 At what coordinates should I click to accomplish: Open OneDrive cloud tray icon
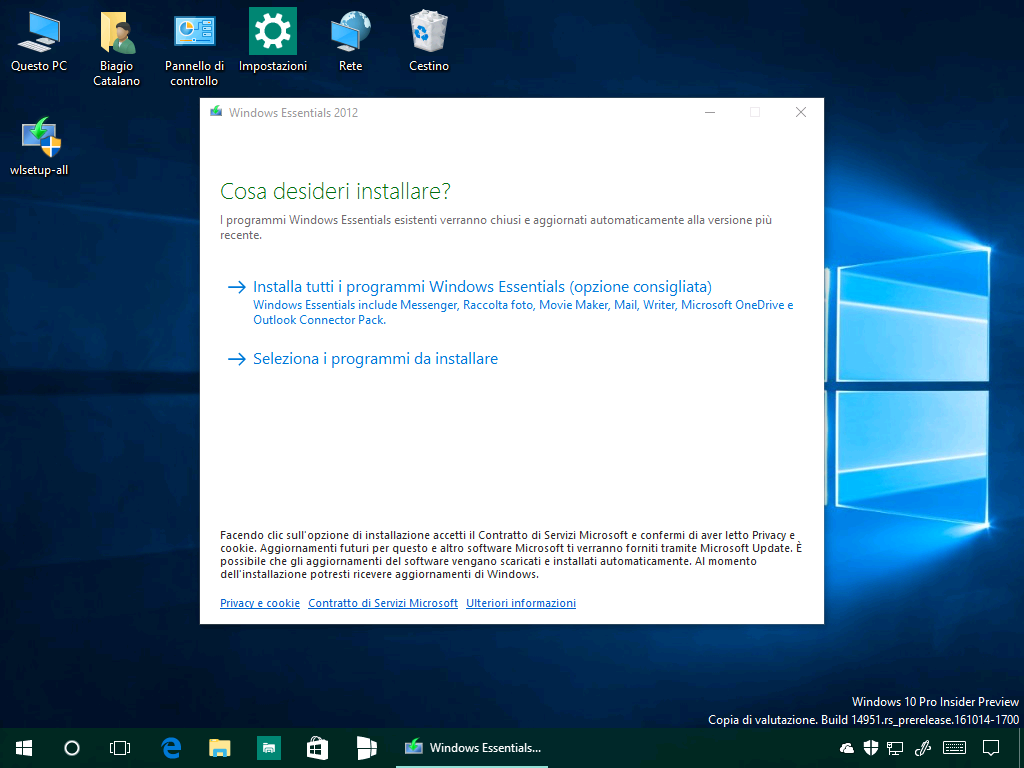pyautogui.click(x=846, y=748)
